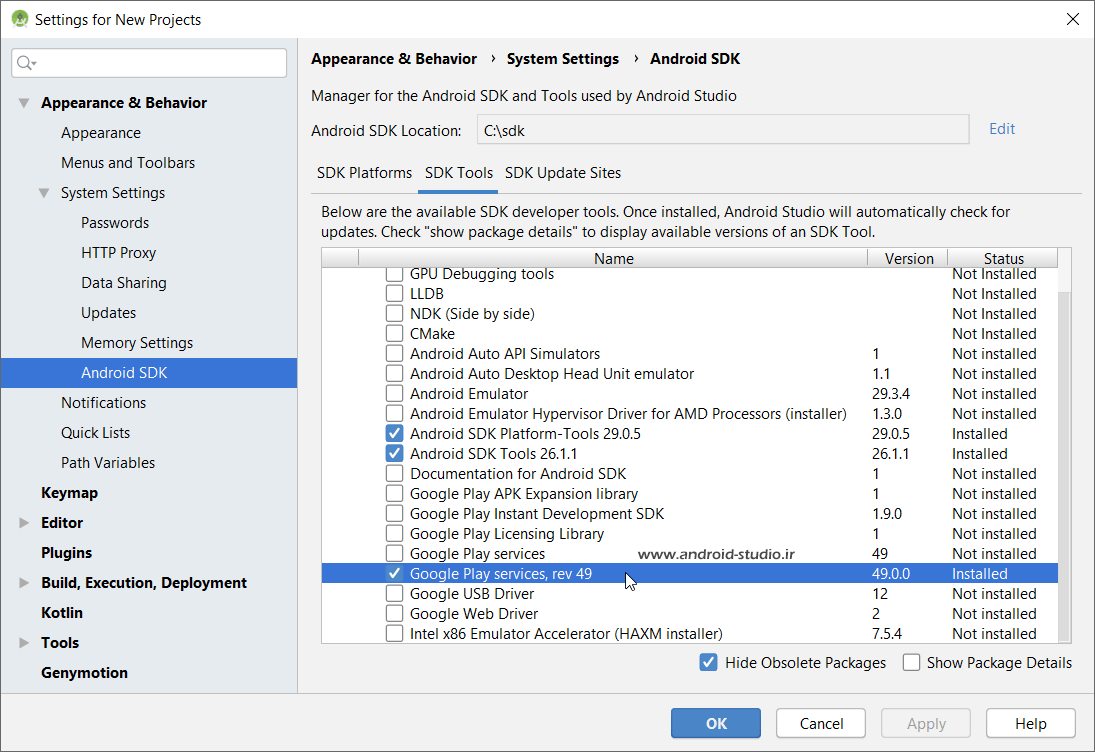The width and height of the screenshot is (1095, 752).
Task: Select Memory Settings
Action: coord(137,344)
